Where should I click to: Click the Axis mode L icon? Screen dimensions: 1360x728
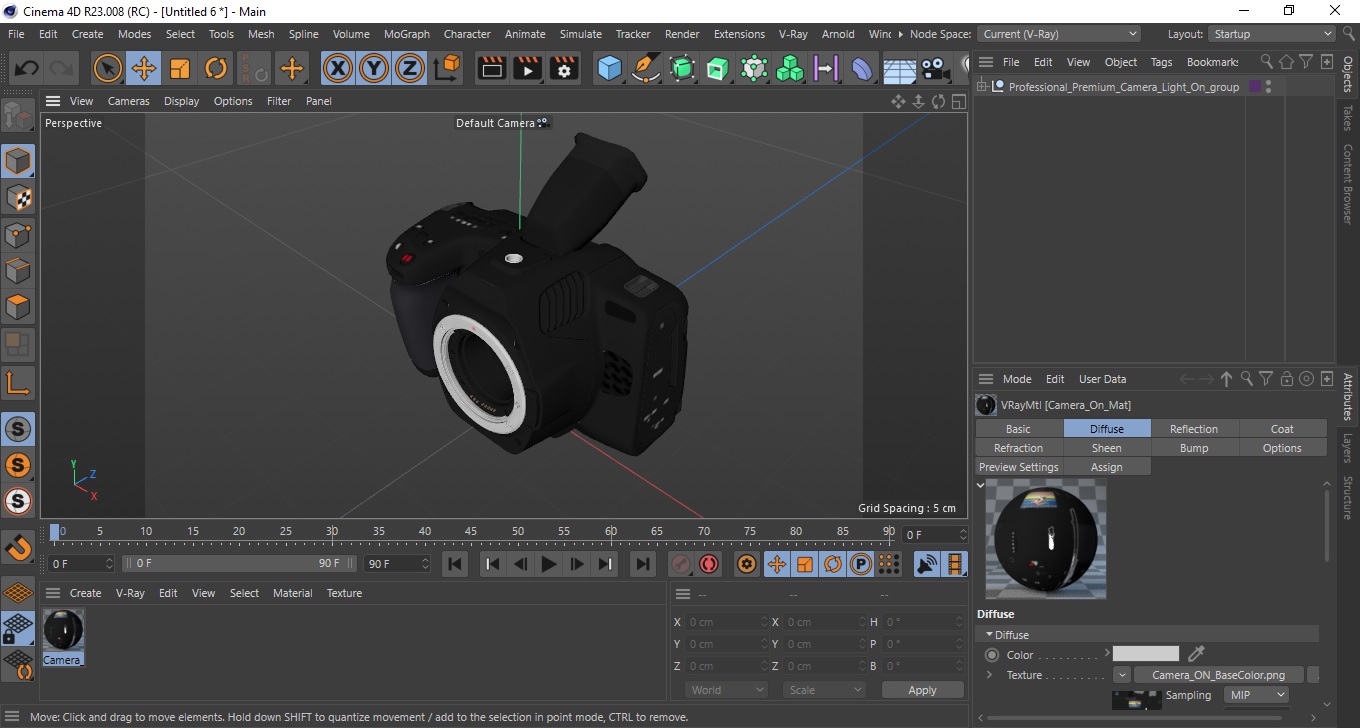[18, 382]
